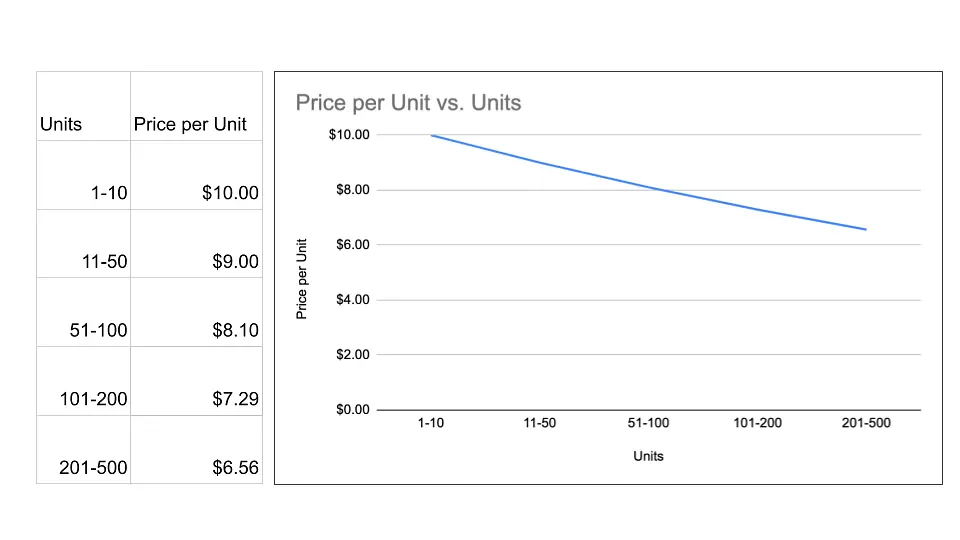Click the $0.00 y-axis label
Image resolution: width=960 pixels, height=540 pixels.
click(353, 410)
